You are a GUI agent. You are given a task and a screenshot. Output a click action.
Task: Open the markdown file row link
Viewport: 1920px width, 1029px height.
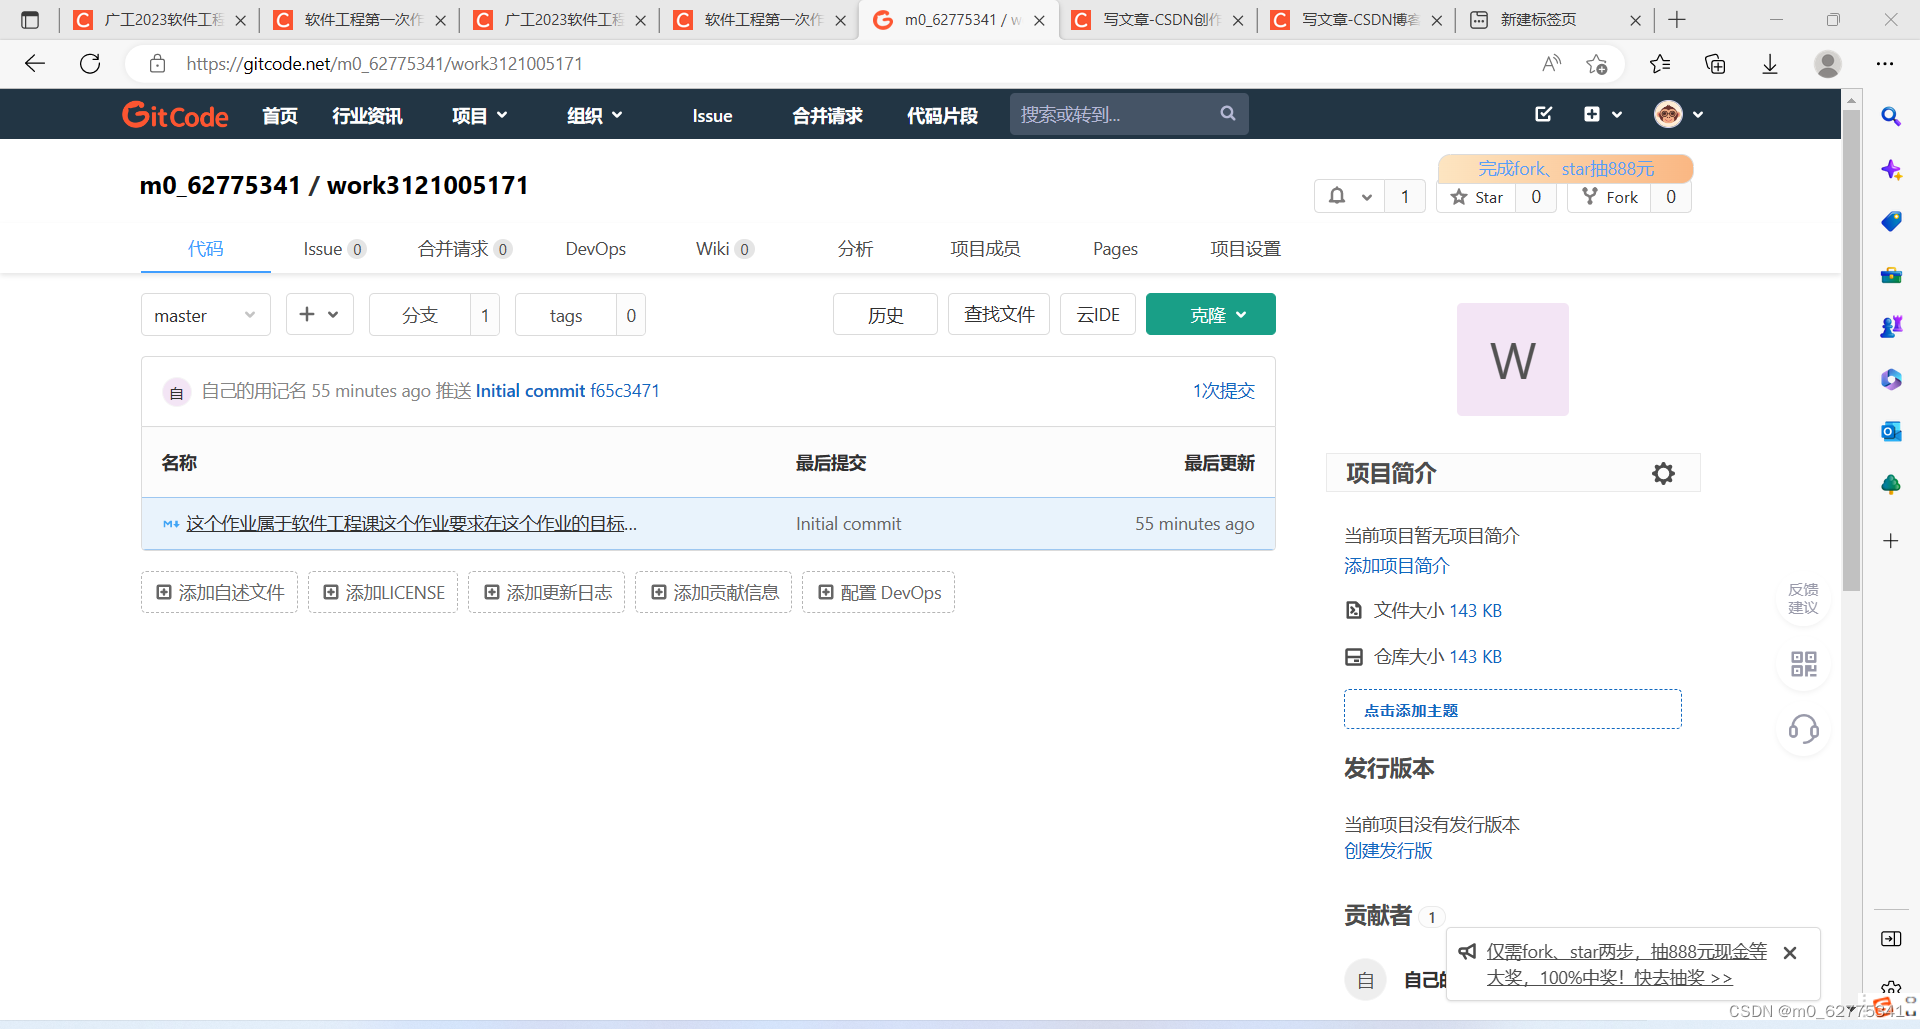tap(411, 523)
